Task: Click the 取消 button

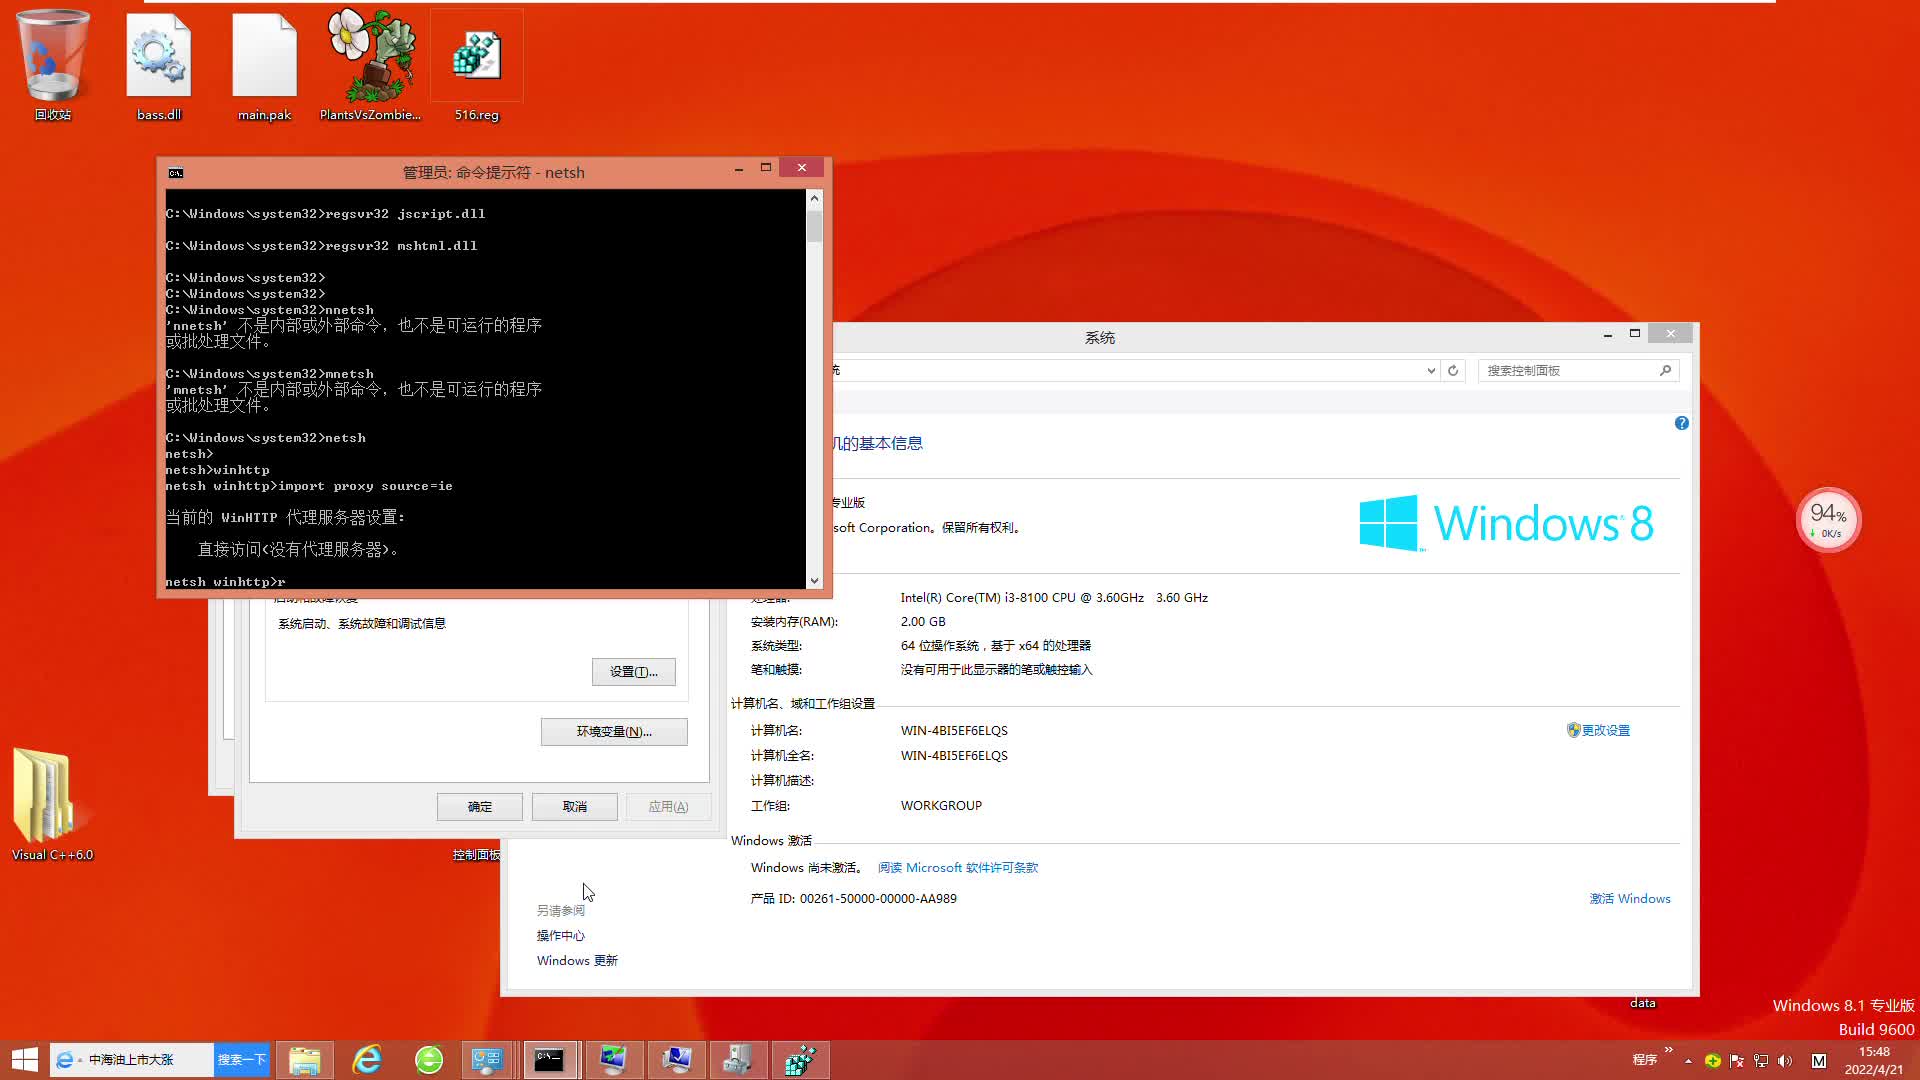Action: 575,807
